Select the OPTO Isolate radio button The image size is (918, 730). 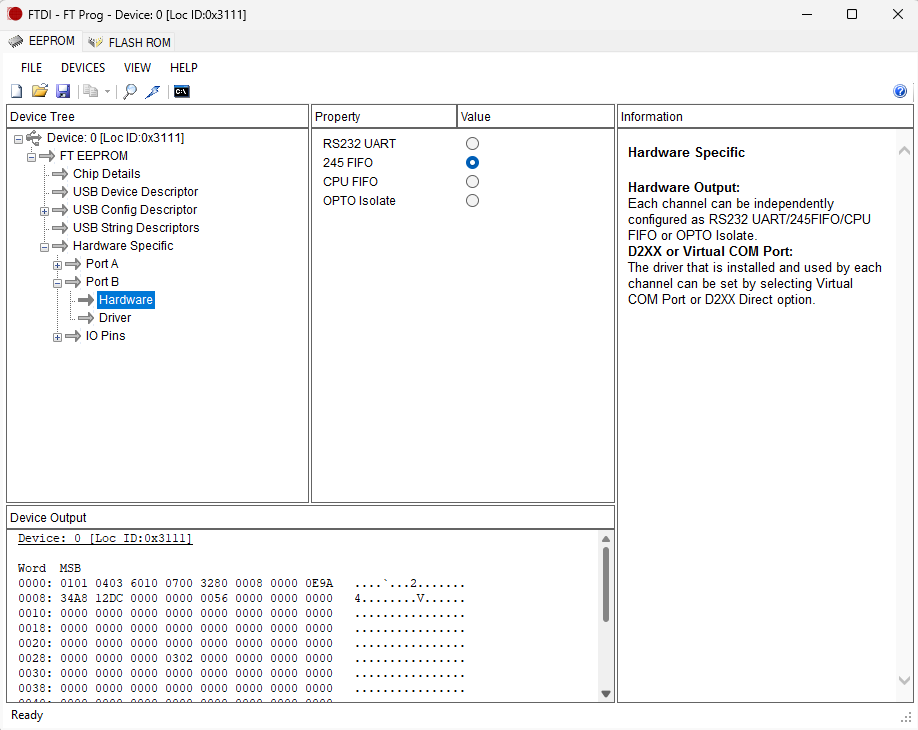click(472, 201)
